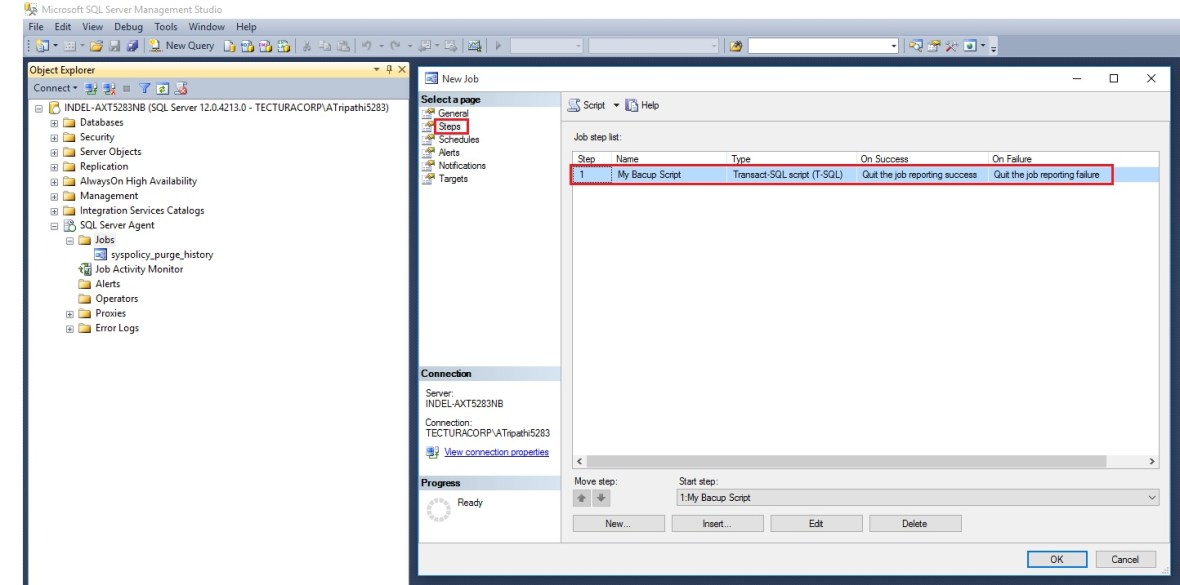Viewport: 1180px width, 585px height.
Task: Click View connection properties link
Action: 496,452
